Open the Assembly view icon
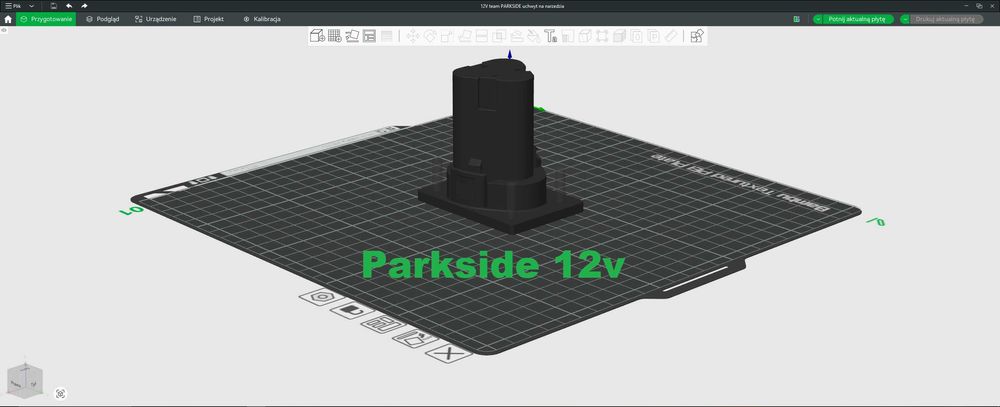Image resolution: width=1000 pixels, height=407 pixels. [x=697, y=36]
